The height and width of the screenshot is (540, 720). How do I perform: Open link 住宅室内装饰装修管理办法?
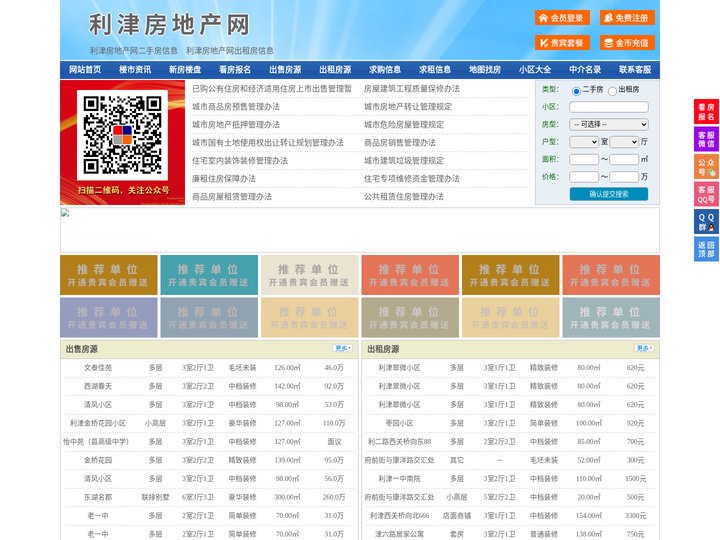(240, 161)
